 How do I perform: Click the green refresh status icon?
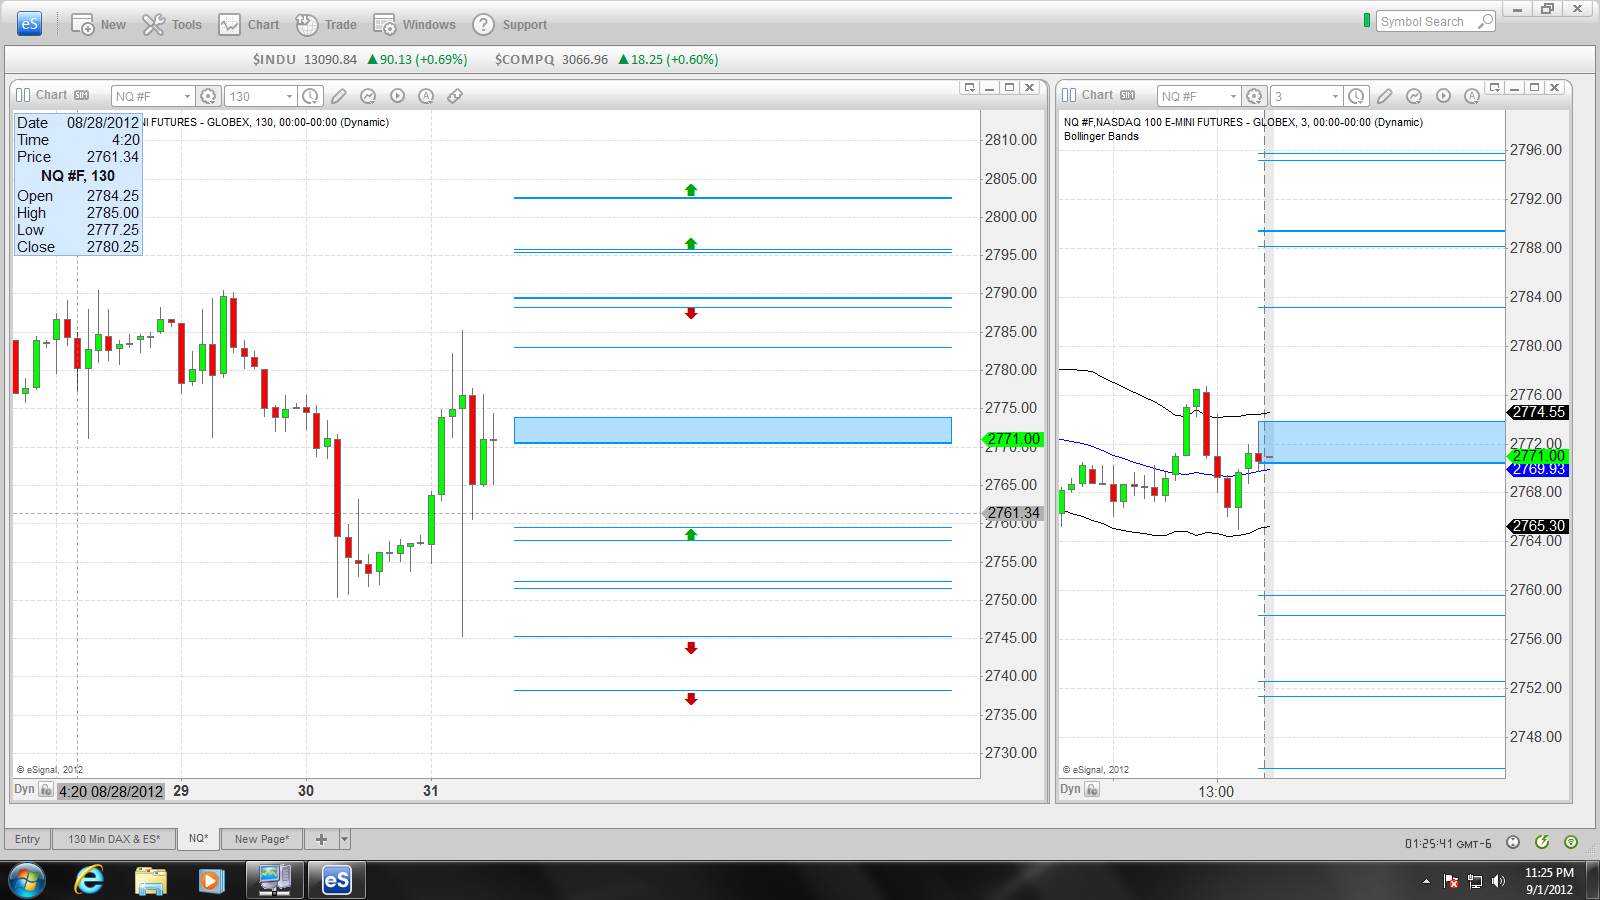[x=1542, y=842]
